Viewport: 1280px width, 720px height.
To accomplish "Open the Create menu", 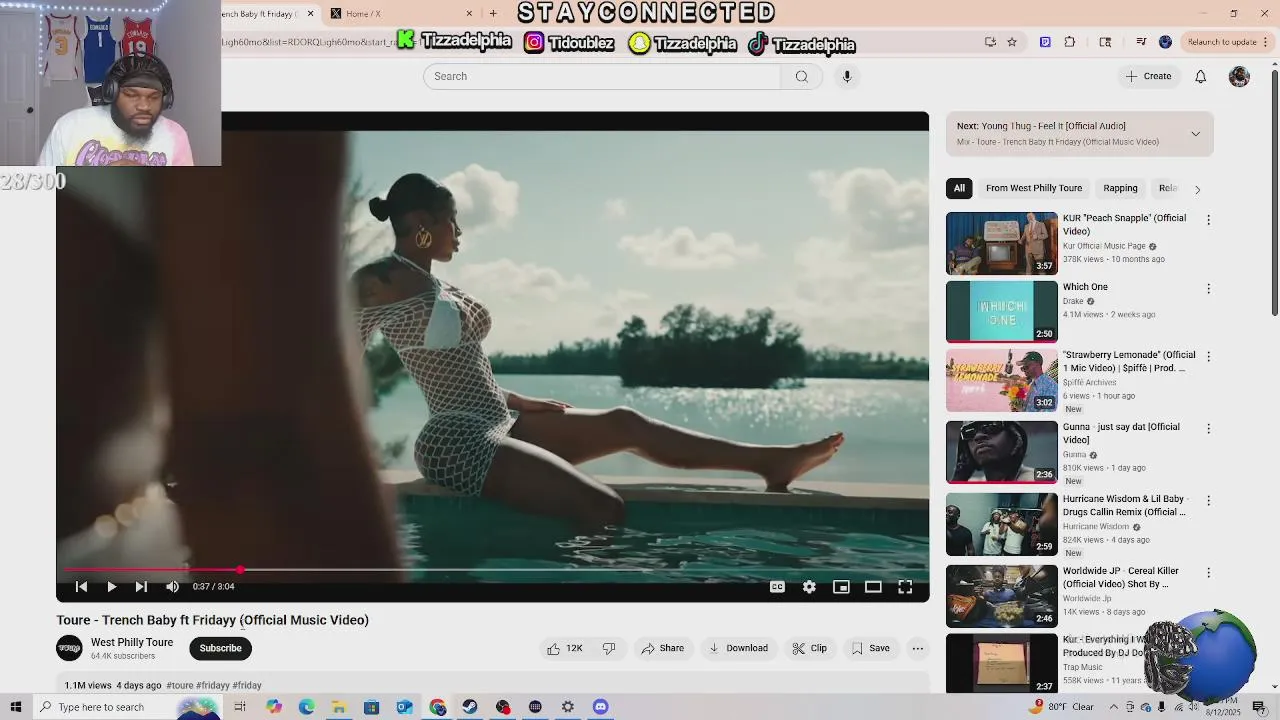I will click(1148, 76).
